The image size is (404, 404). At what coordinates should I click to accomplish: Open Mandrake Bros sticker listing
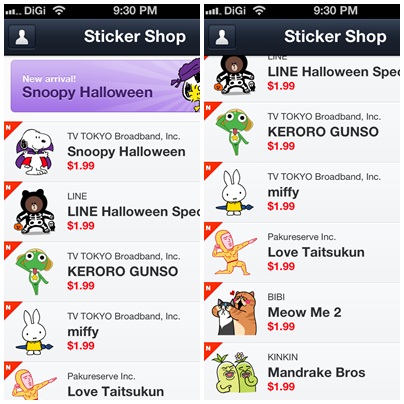coord(302,371)
